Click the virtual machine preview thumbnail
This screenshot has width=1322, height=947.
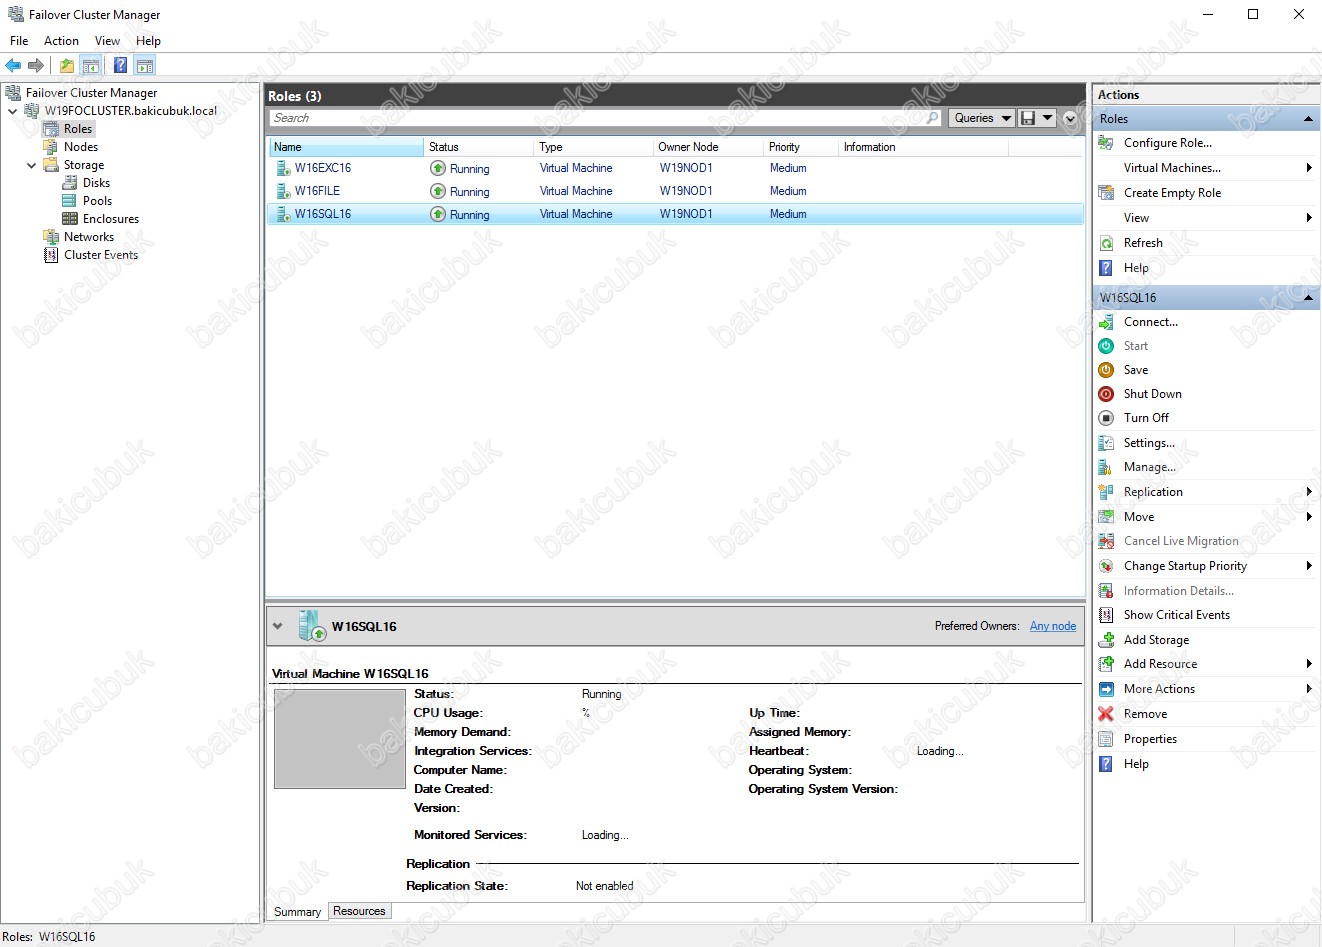click(340, 738)
